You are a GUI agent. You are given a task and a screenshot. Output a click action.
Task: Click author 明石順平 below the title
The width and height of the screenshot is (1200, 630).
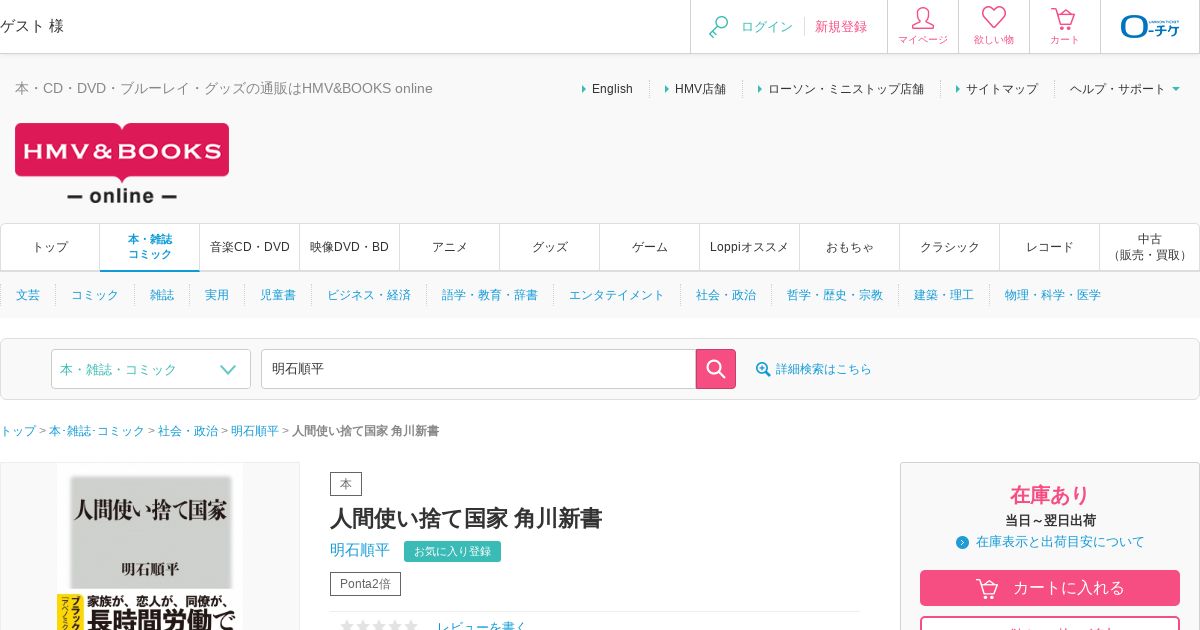click(360, 550)
